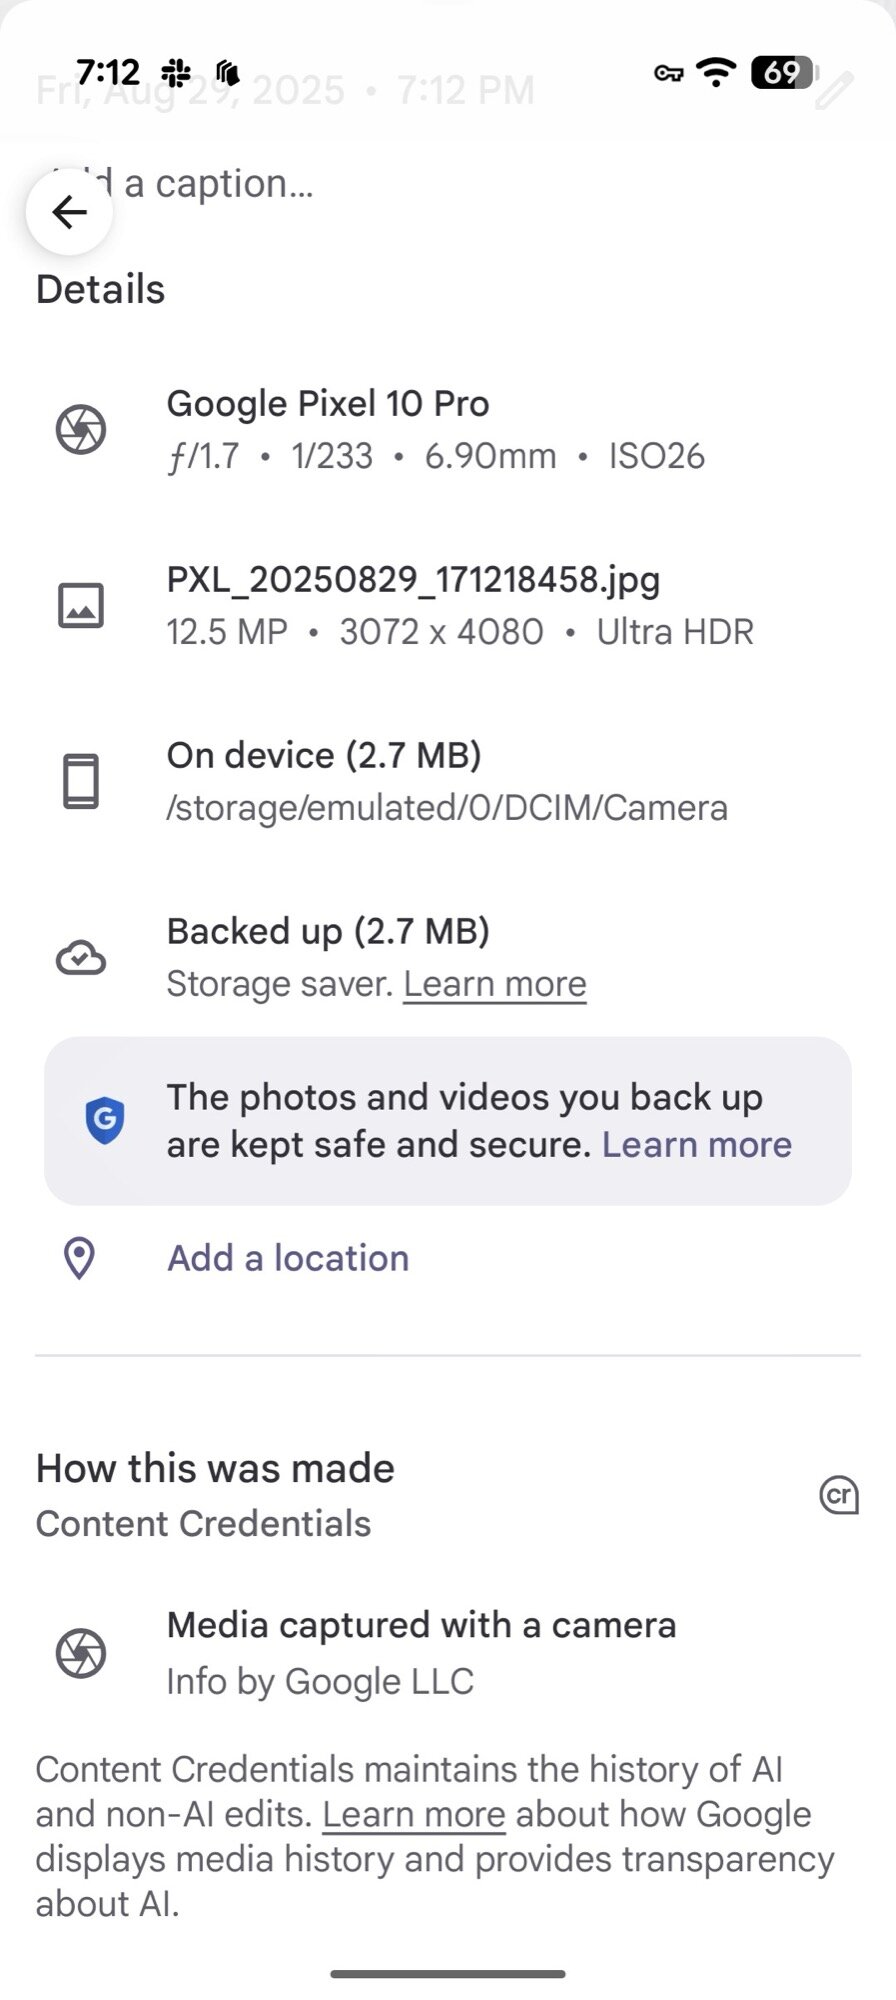The image size is (896, 2000).
Task: Tap the pencil edit icon near the date
Action: coord(834,90)
